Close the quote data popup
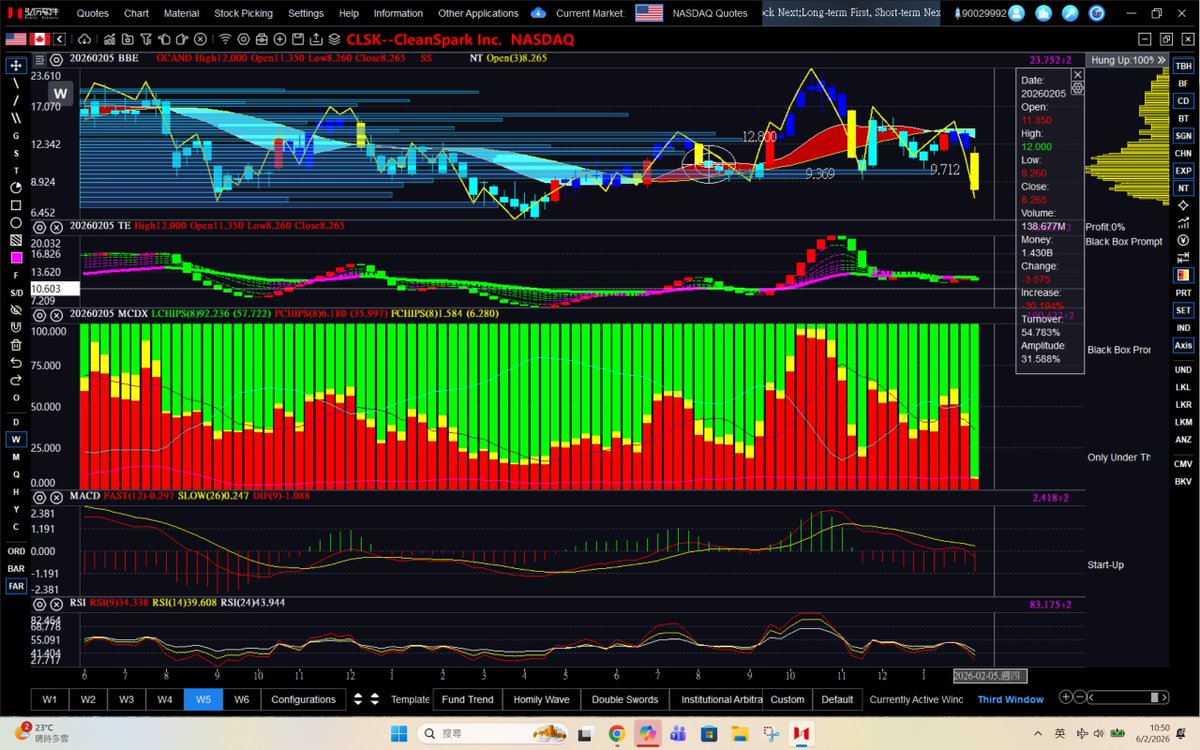This screenshot has width=1200, height=750. click(1077, 75)
